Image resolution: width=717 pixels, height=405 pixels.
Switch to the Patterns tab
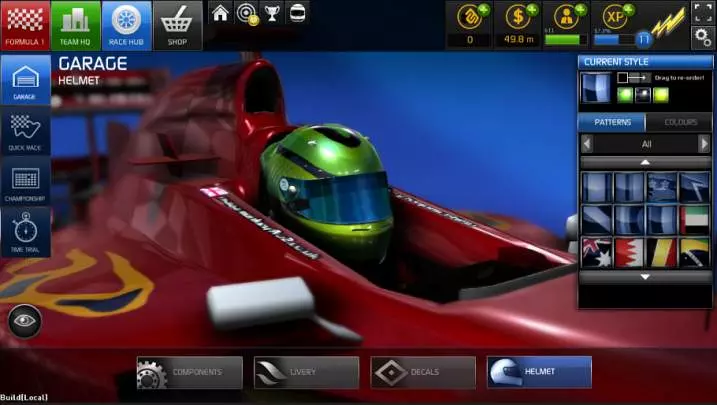pos(612,123)
